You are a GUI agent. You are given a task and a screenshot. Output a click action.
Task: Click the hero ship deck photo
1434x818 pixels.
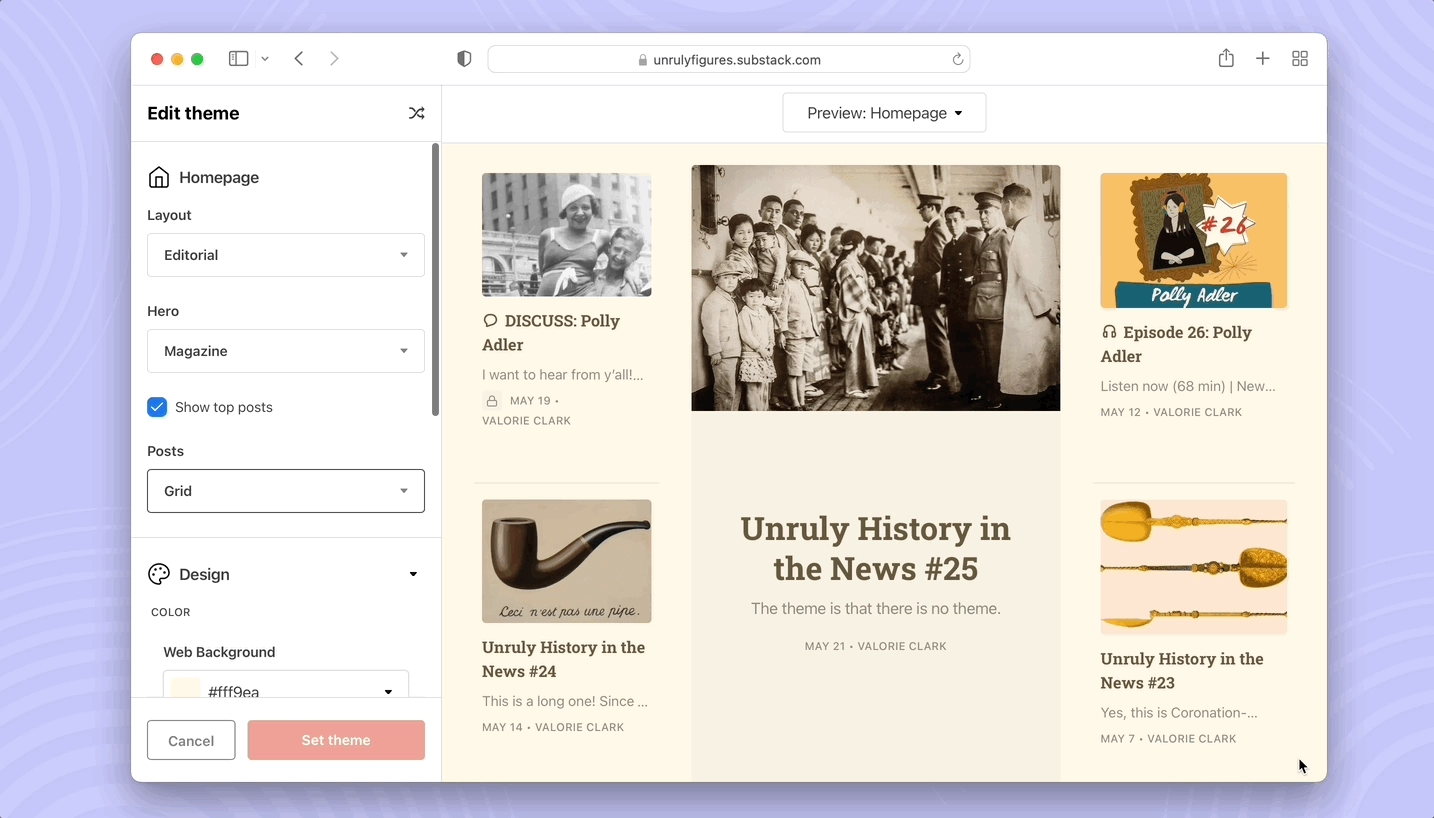pyautogui.click(x=876, y=288)
